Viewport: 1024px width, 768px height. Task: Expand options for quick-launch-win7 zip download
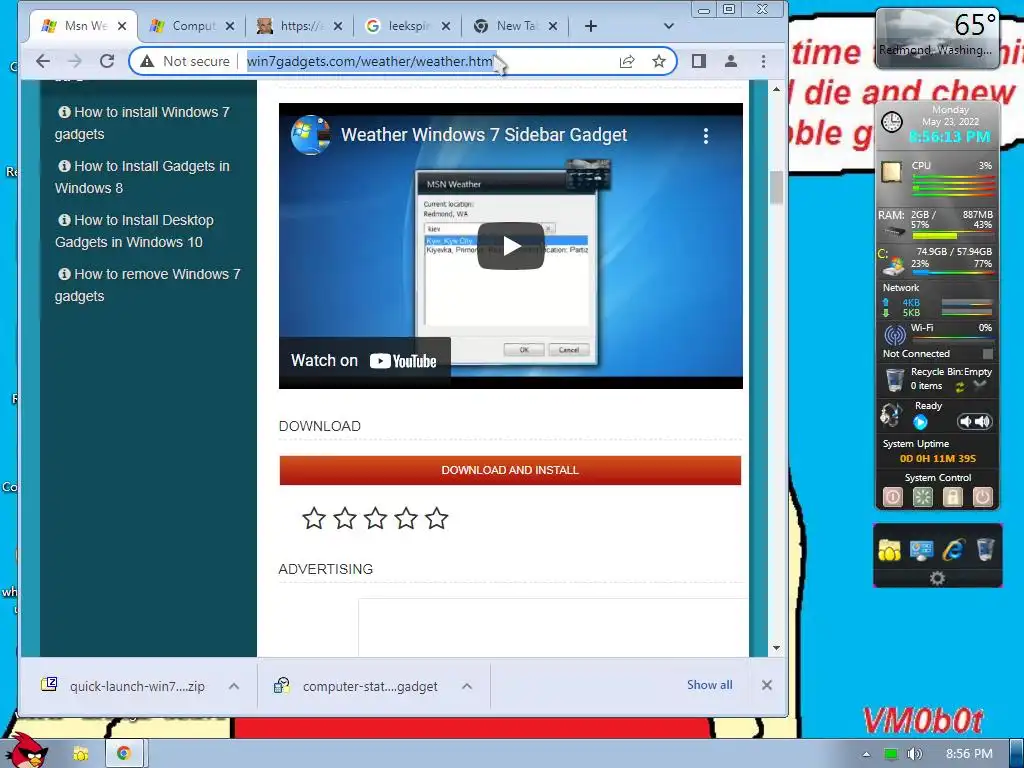[x=234, y=686]
